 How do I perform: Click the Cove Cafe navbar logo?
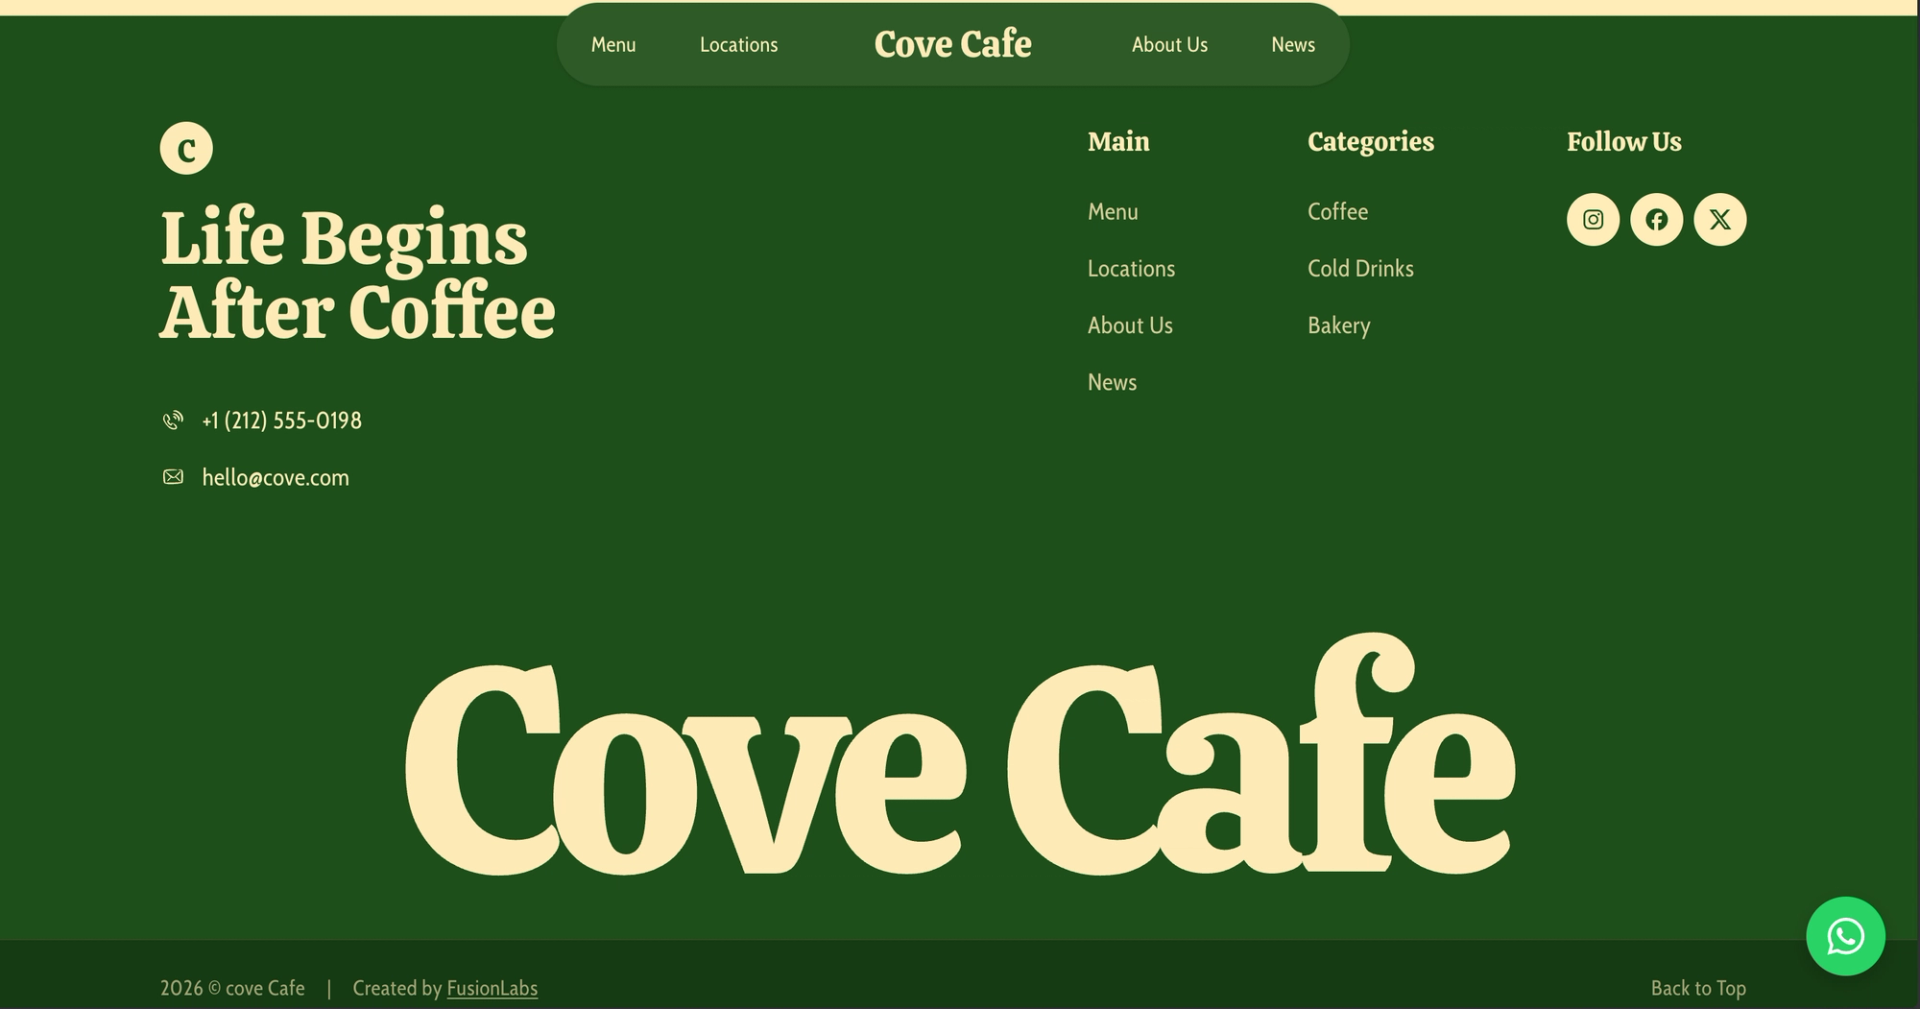[953, 43]
